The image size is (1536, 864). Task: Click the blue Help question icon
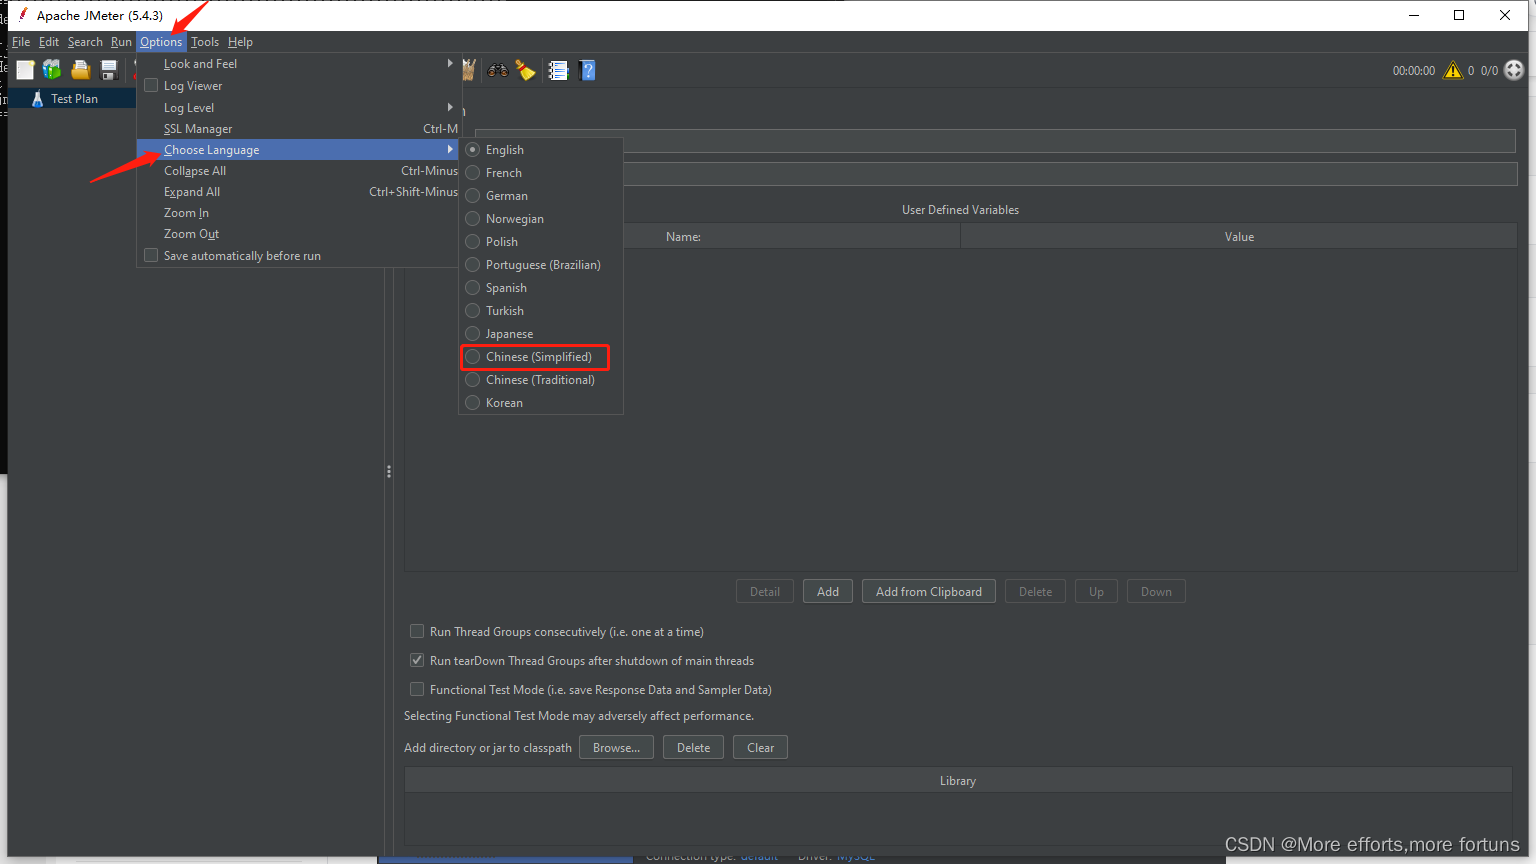[x=588, y=70]
